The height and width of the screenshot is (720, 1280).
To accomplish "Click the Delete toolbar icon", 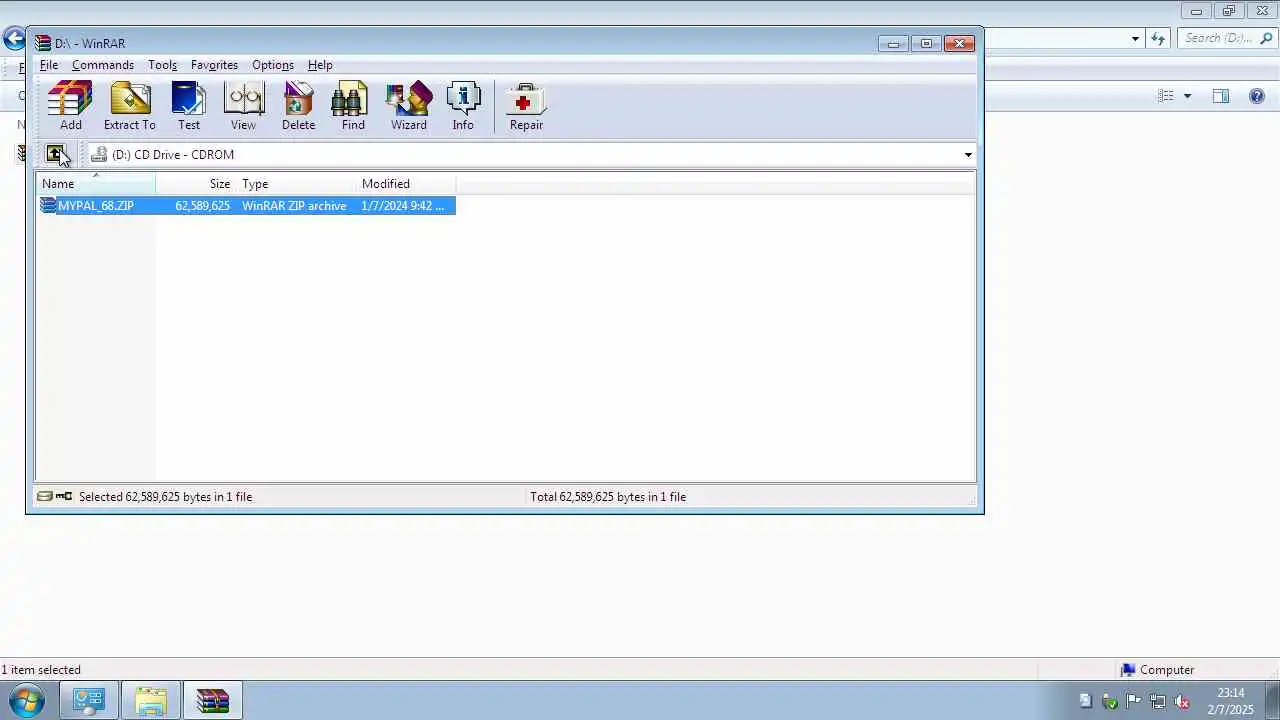I will pos(298,106).
